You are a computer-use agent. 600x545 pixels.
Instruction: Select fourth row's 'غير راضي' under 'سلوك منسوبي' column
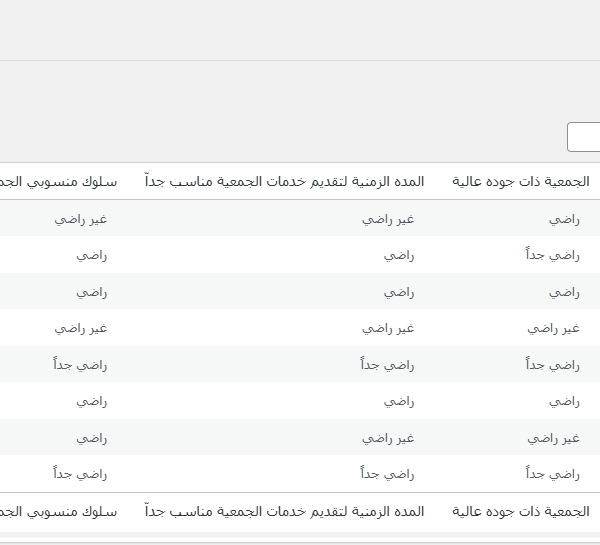tap(81, 329)
